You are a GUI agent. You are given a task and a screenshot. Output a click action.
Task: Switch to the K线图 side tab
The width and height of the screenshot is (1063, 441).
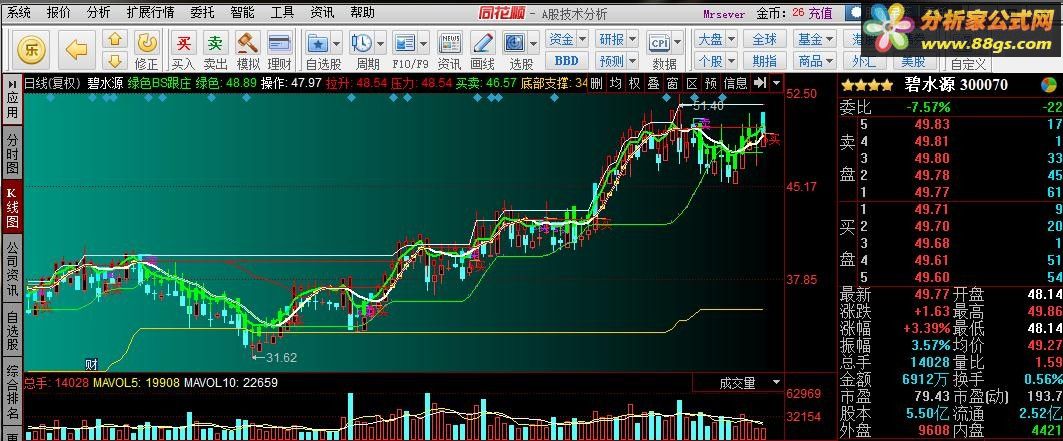click(12, 207)
